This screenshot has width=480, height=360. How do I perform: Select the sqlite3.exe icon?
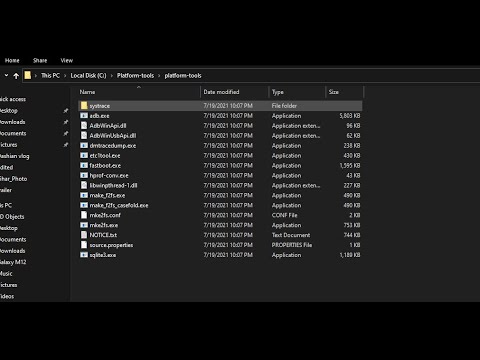pos(84,255)
